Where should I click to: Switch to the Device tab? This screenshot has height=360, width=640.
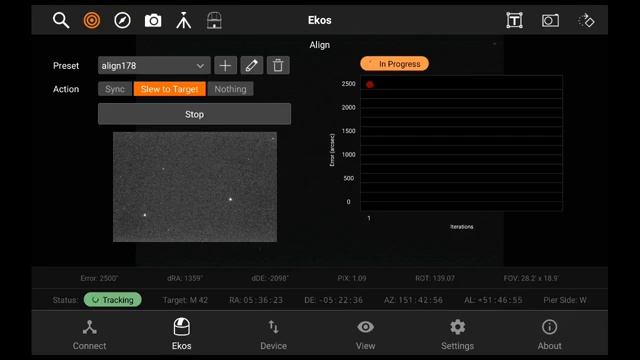coord(273,335)
